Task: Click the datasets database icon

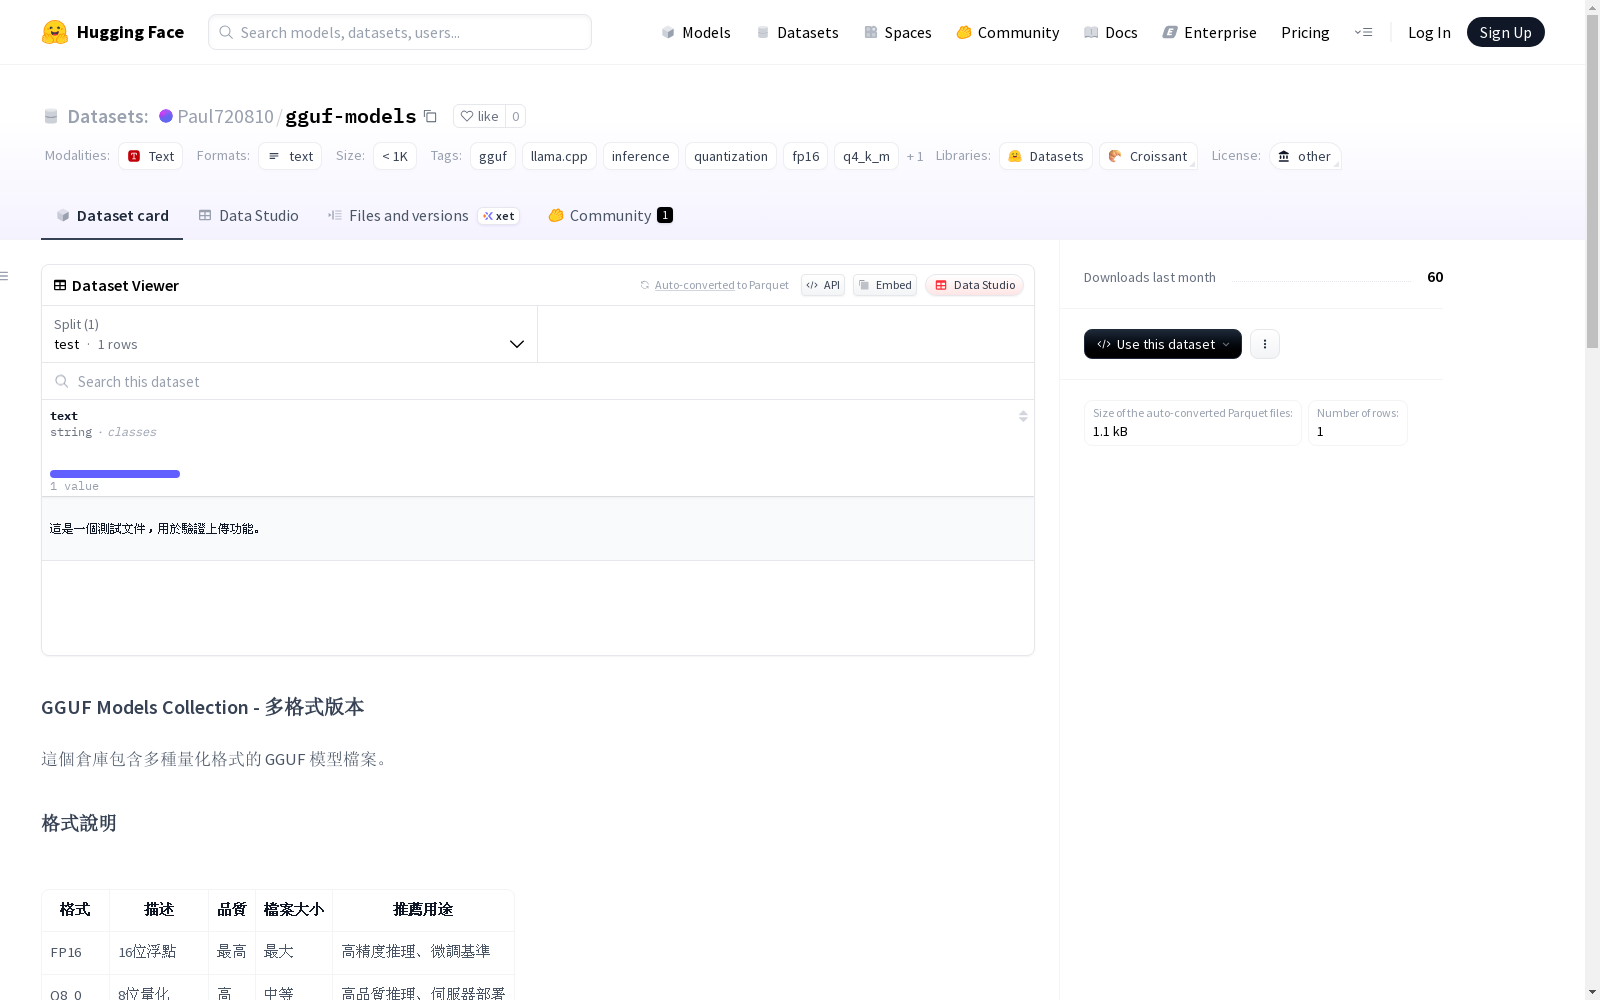Action: (x=51, y=116)
